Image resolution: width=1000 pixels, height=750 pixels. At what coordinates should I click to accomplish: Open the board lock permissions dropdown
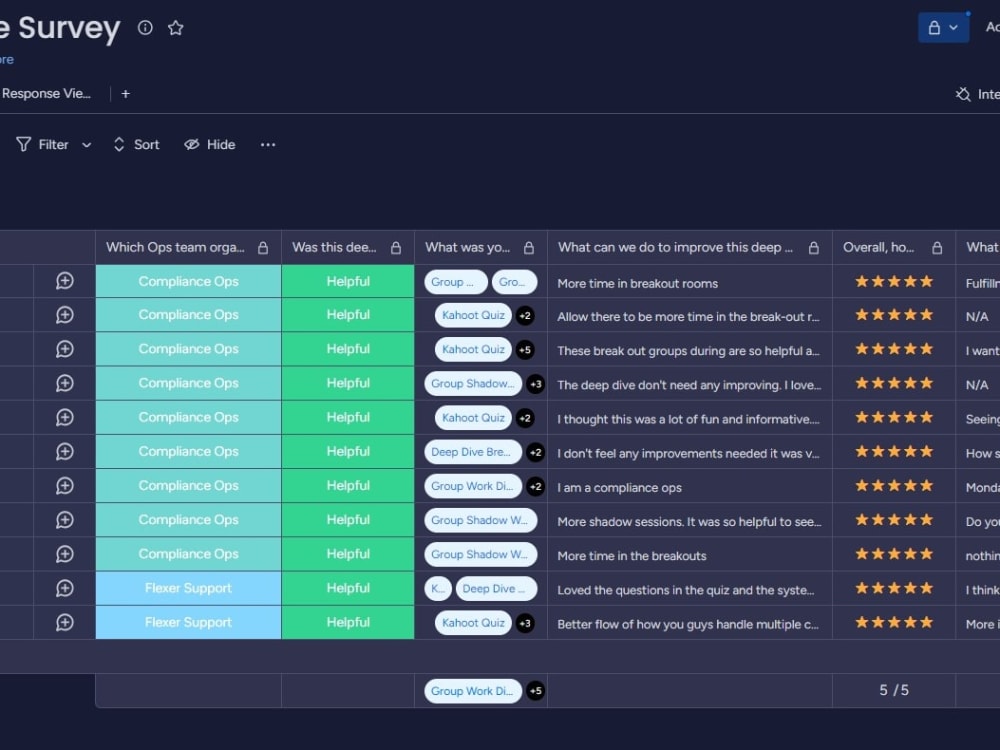pyautogui.click(x=943, y=28)
